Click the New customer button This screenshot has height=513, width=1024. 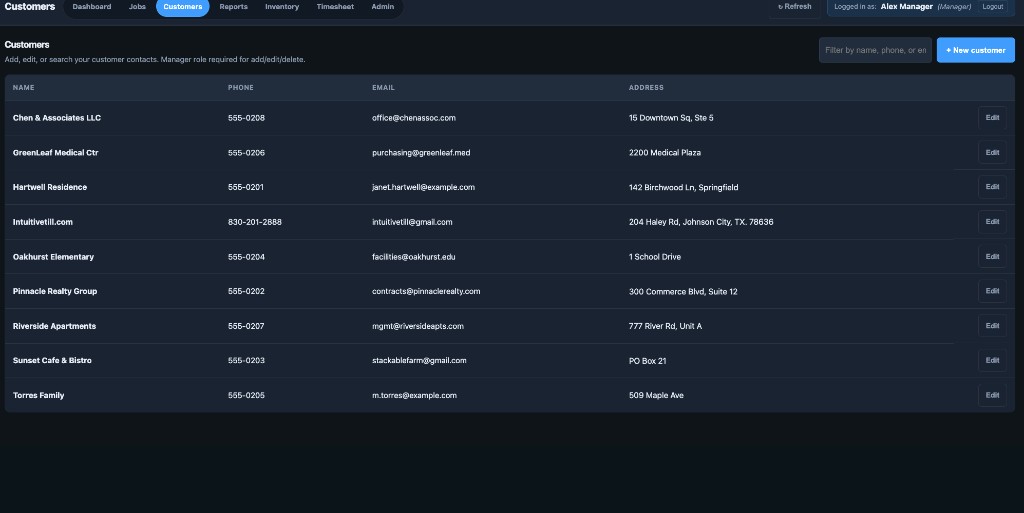pos(976,50)
